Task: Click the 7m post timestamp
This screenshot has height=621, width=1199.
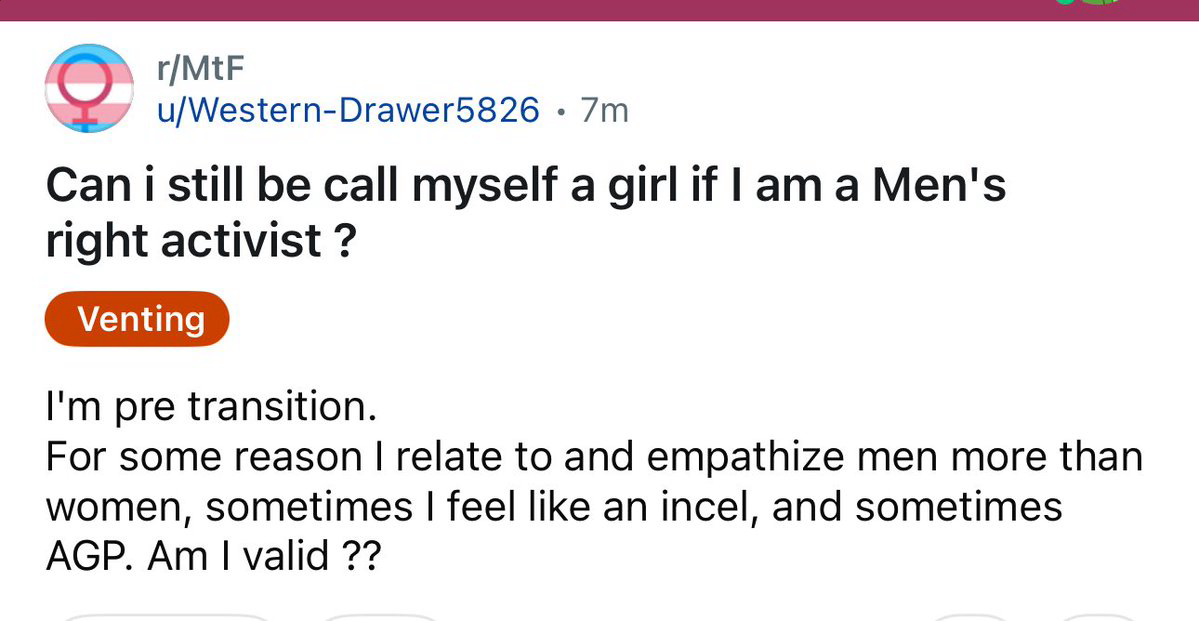Action: click(605, 110)
